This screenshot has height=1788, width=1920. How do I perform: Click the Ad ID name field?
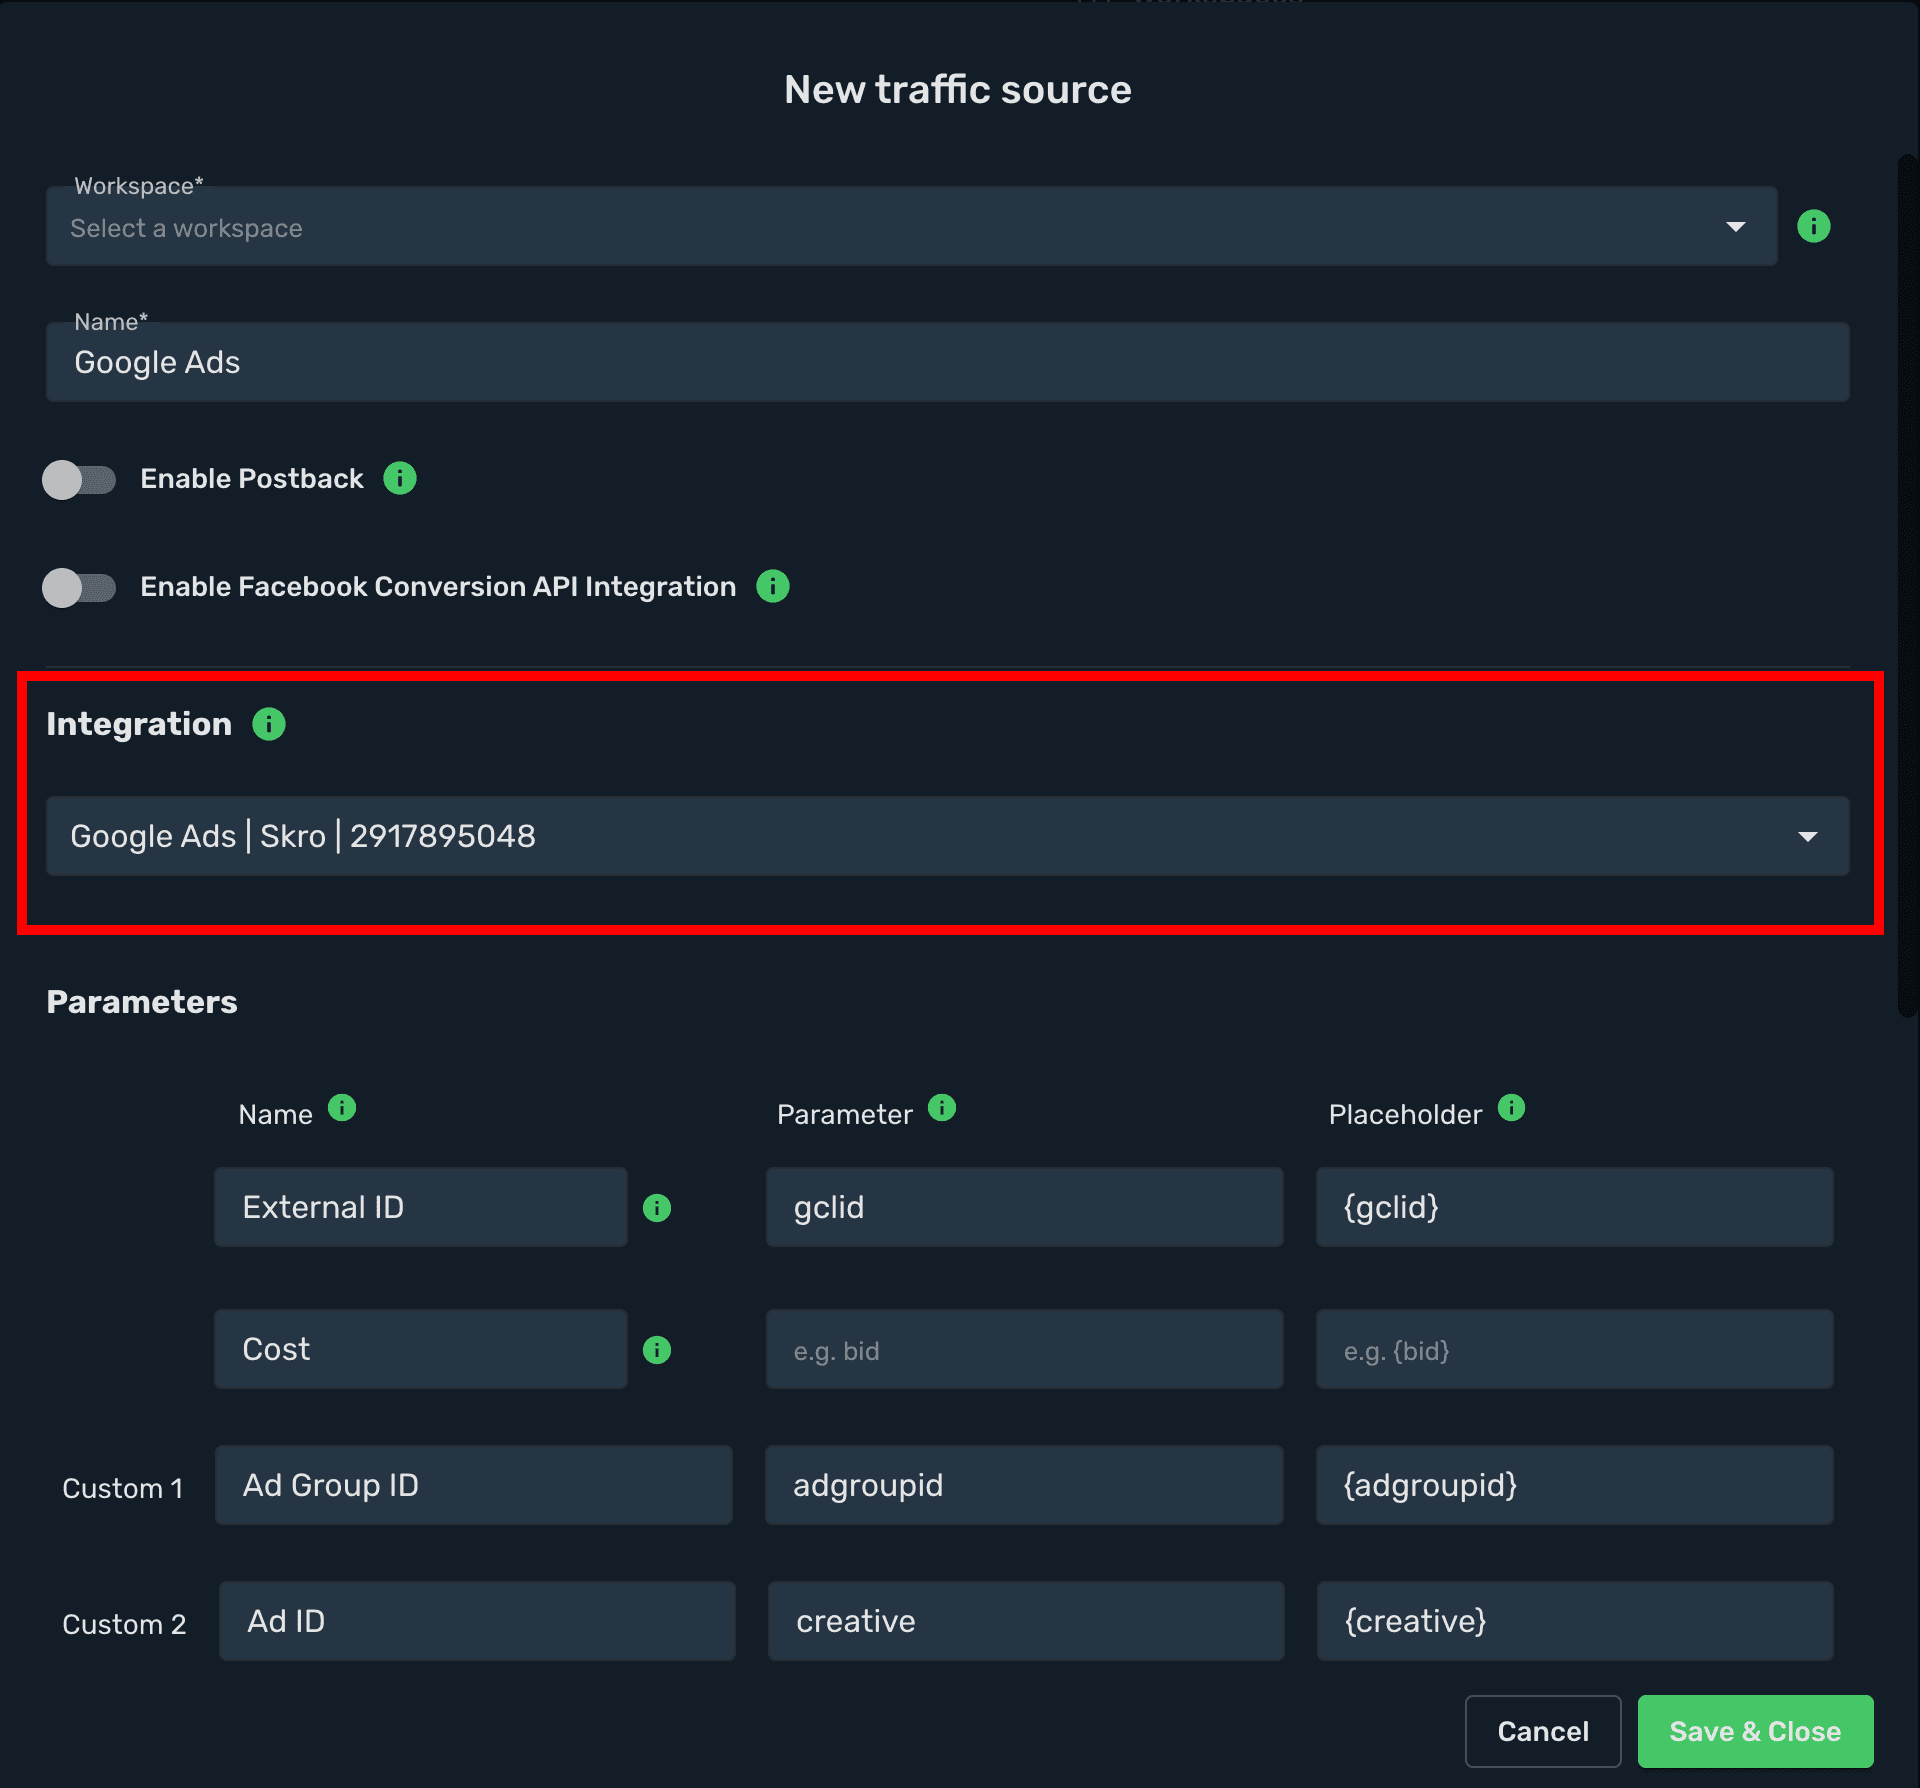pyautogui.click(x=477, y=1621)
